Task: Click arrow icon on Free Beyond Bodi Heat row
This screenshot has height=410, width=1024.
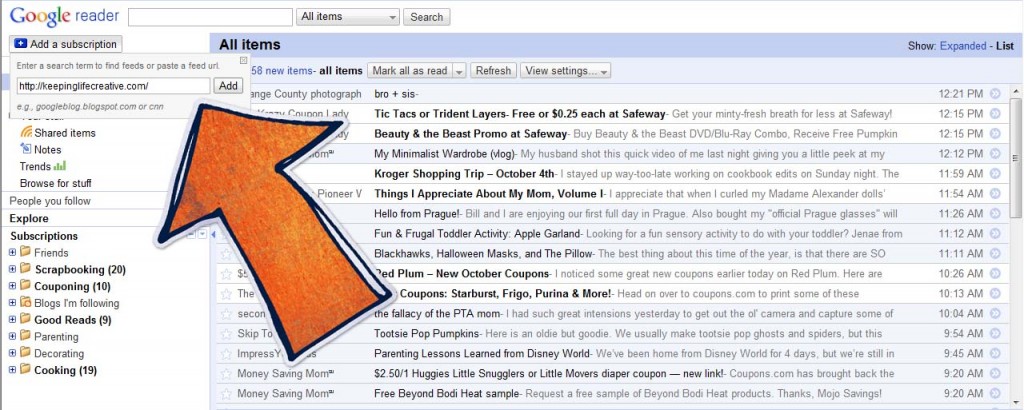Action: point(995,394)
